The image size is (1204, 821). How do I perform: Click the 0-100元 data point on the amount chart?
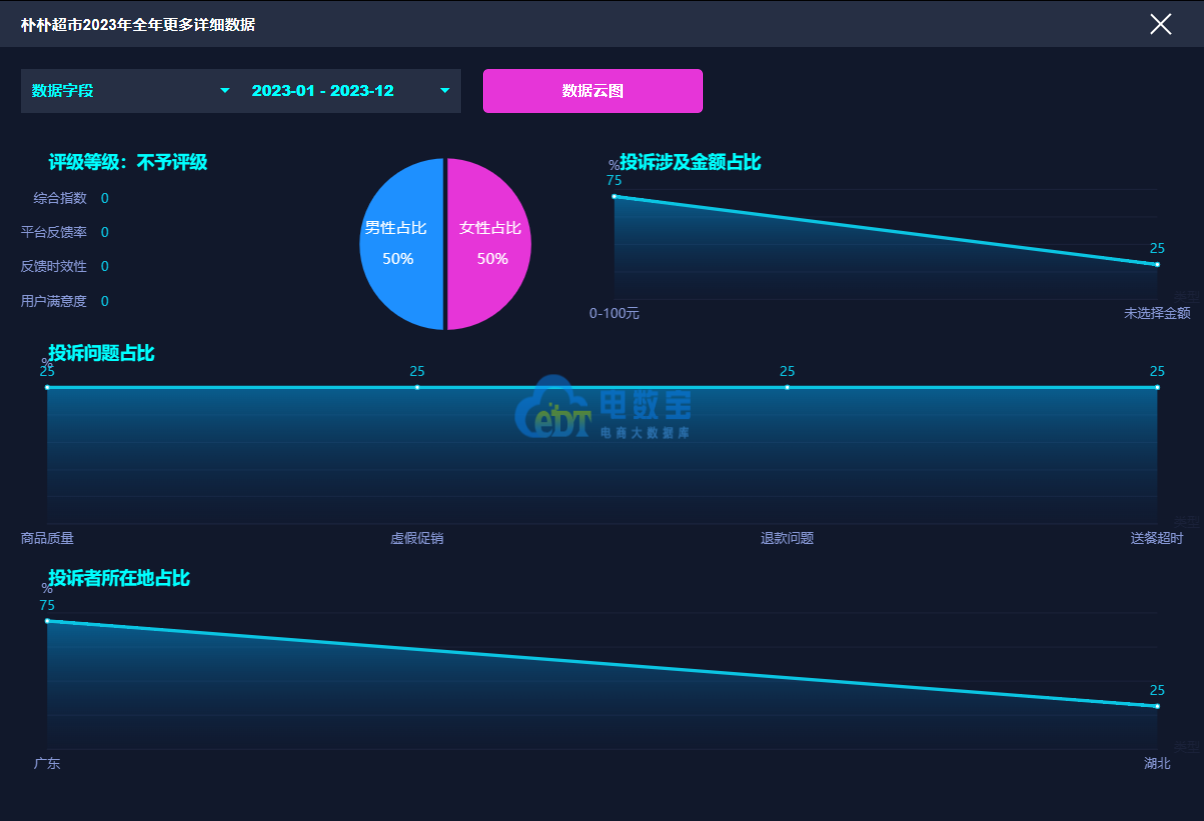(x=614, y=196)
